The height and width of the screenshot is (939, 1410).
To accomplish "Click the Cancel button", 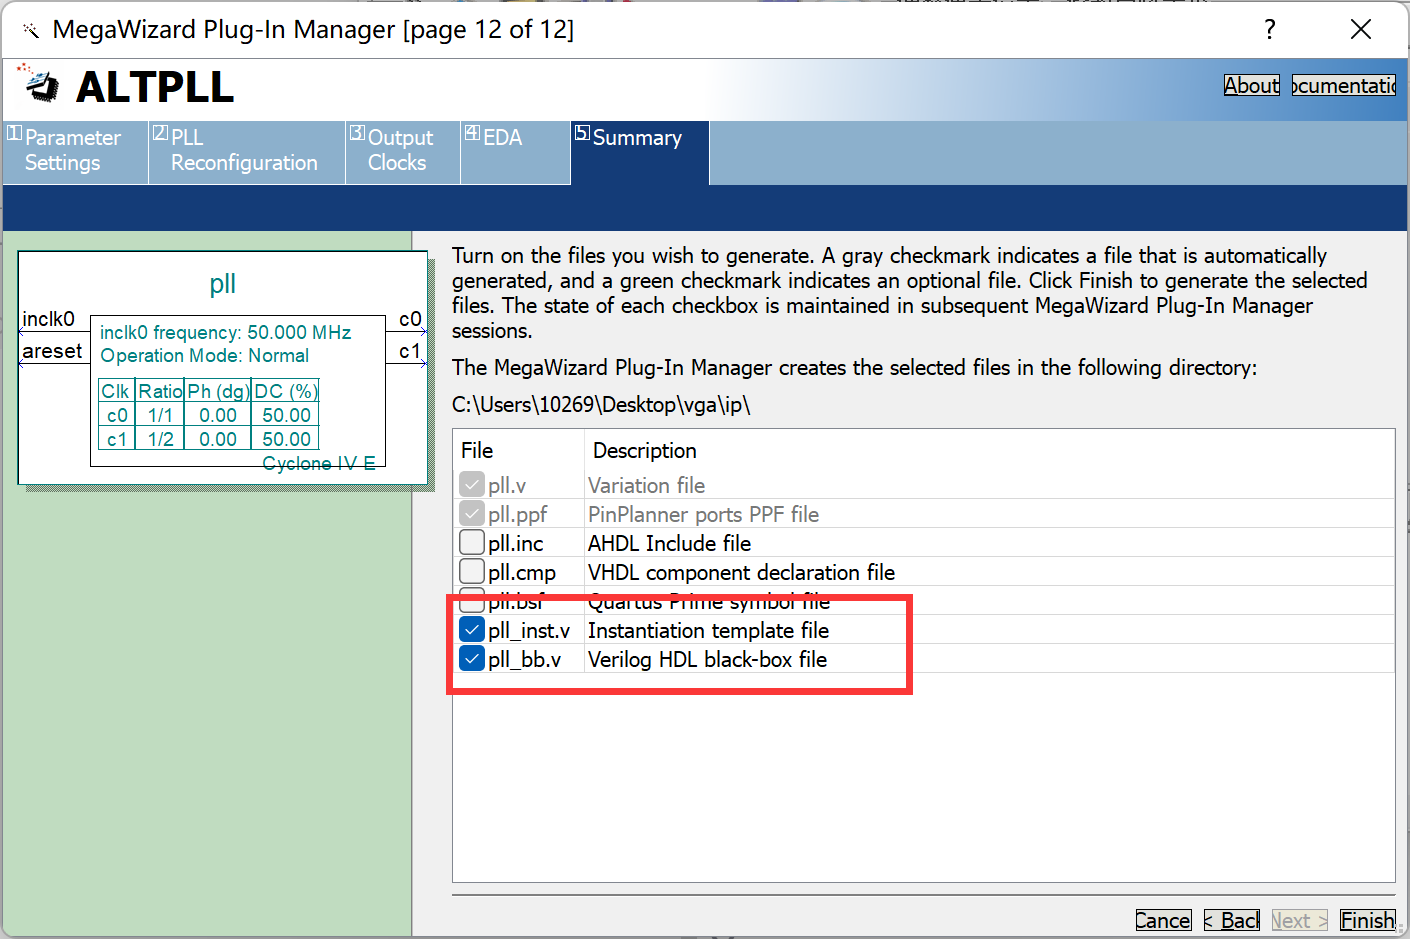I will 1163,921.
